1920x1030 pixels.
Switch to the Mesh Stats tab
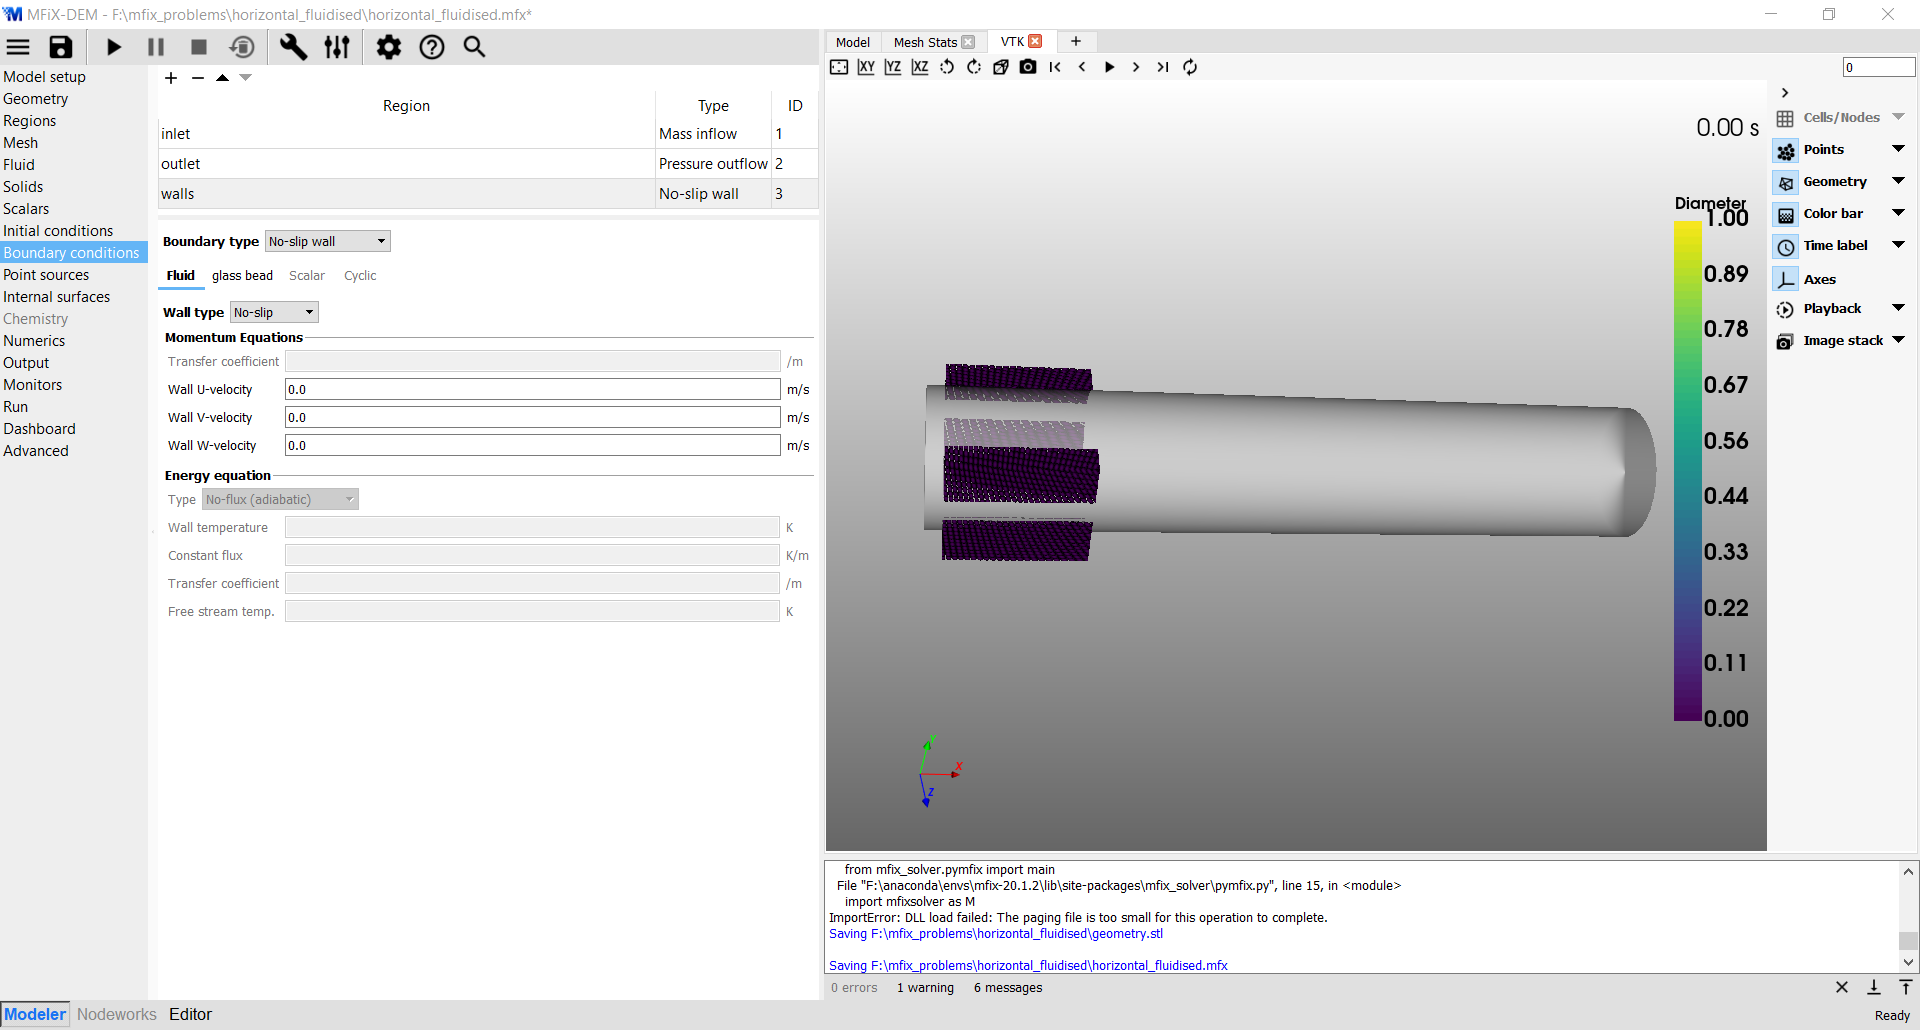(925, 42)
